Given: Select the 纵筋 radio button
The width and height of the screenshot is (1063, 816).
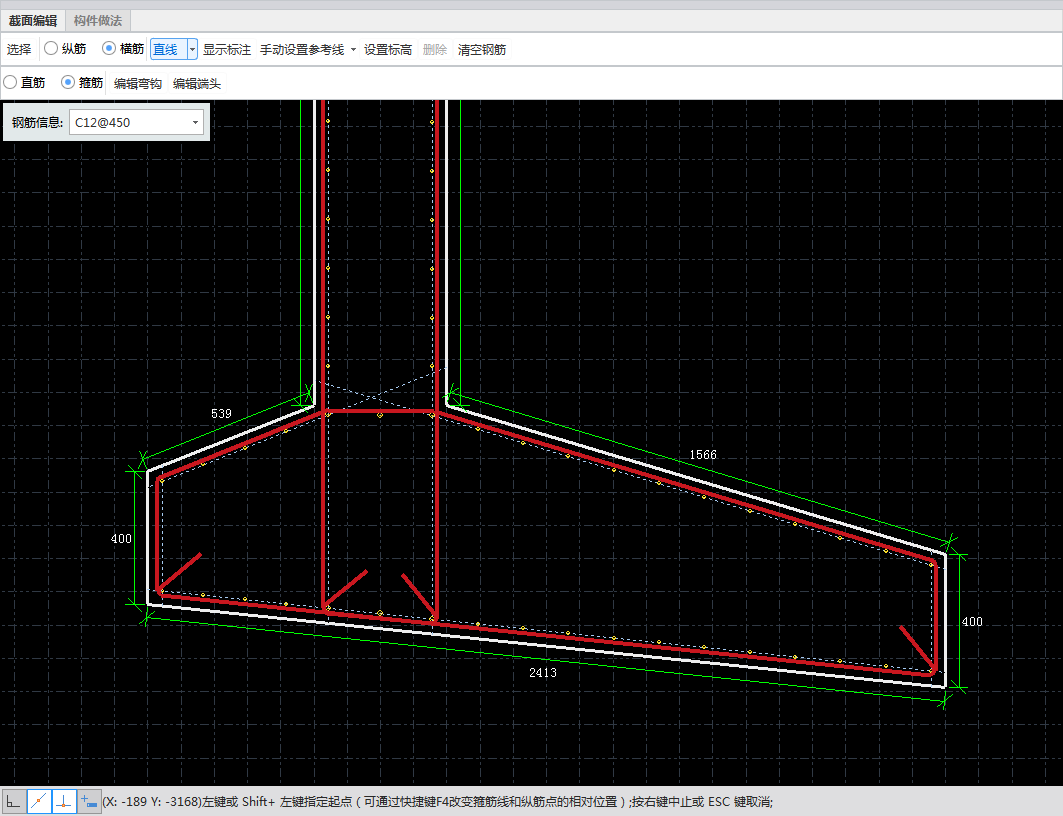Looking at the screenshot, I should (x=51, y=49).
